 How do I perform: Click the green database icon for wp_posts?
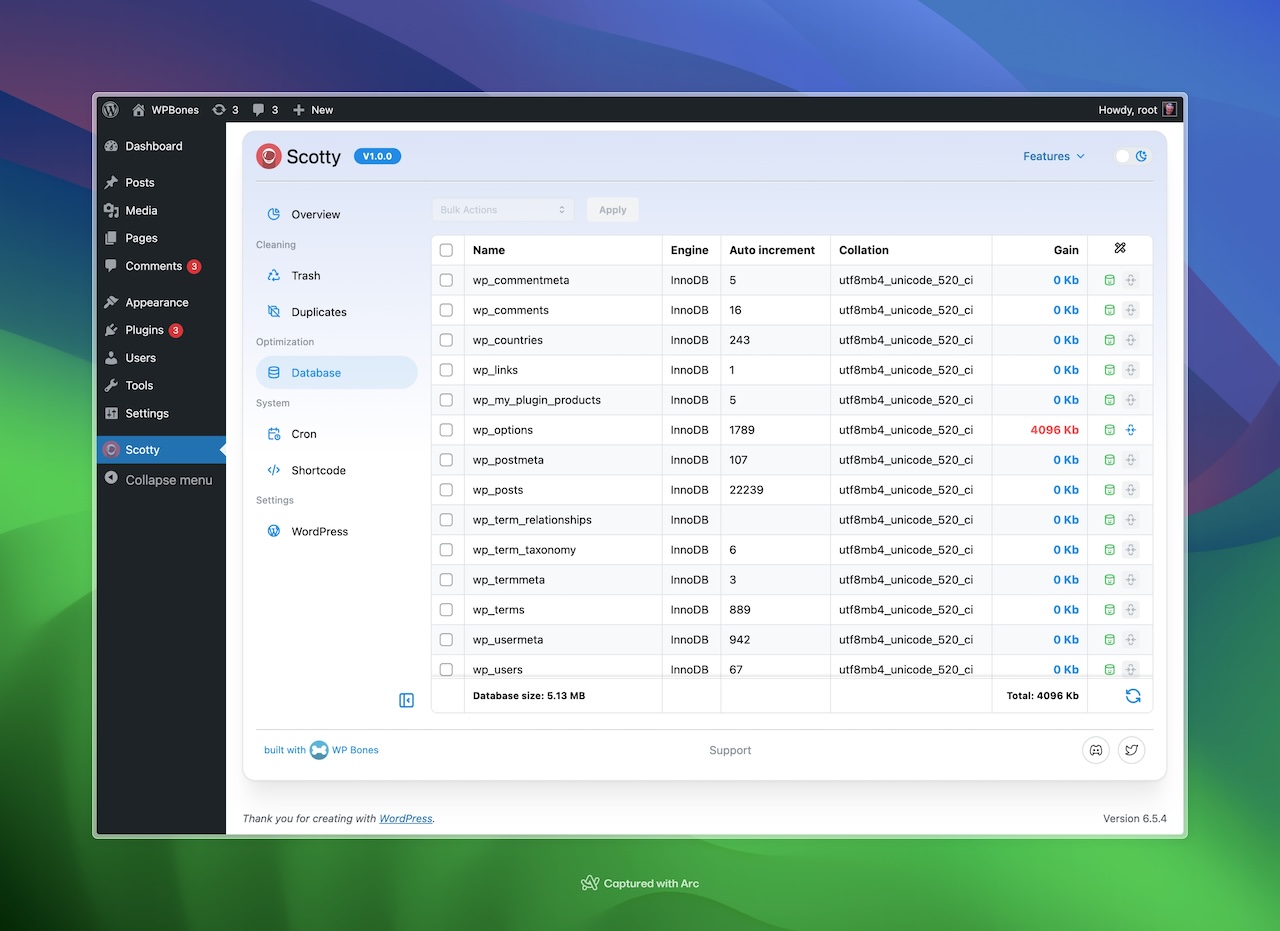point(1109,490)
